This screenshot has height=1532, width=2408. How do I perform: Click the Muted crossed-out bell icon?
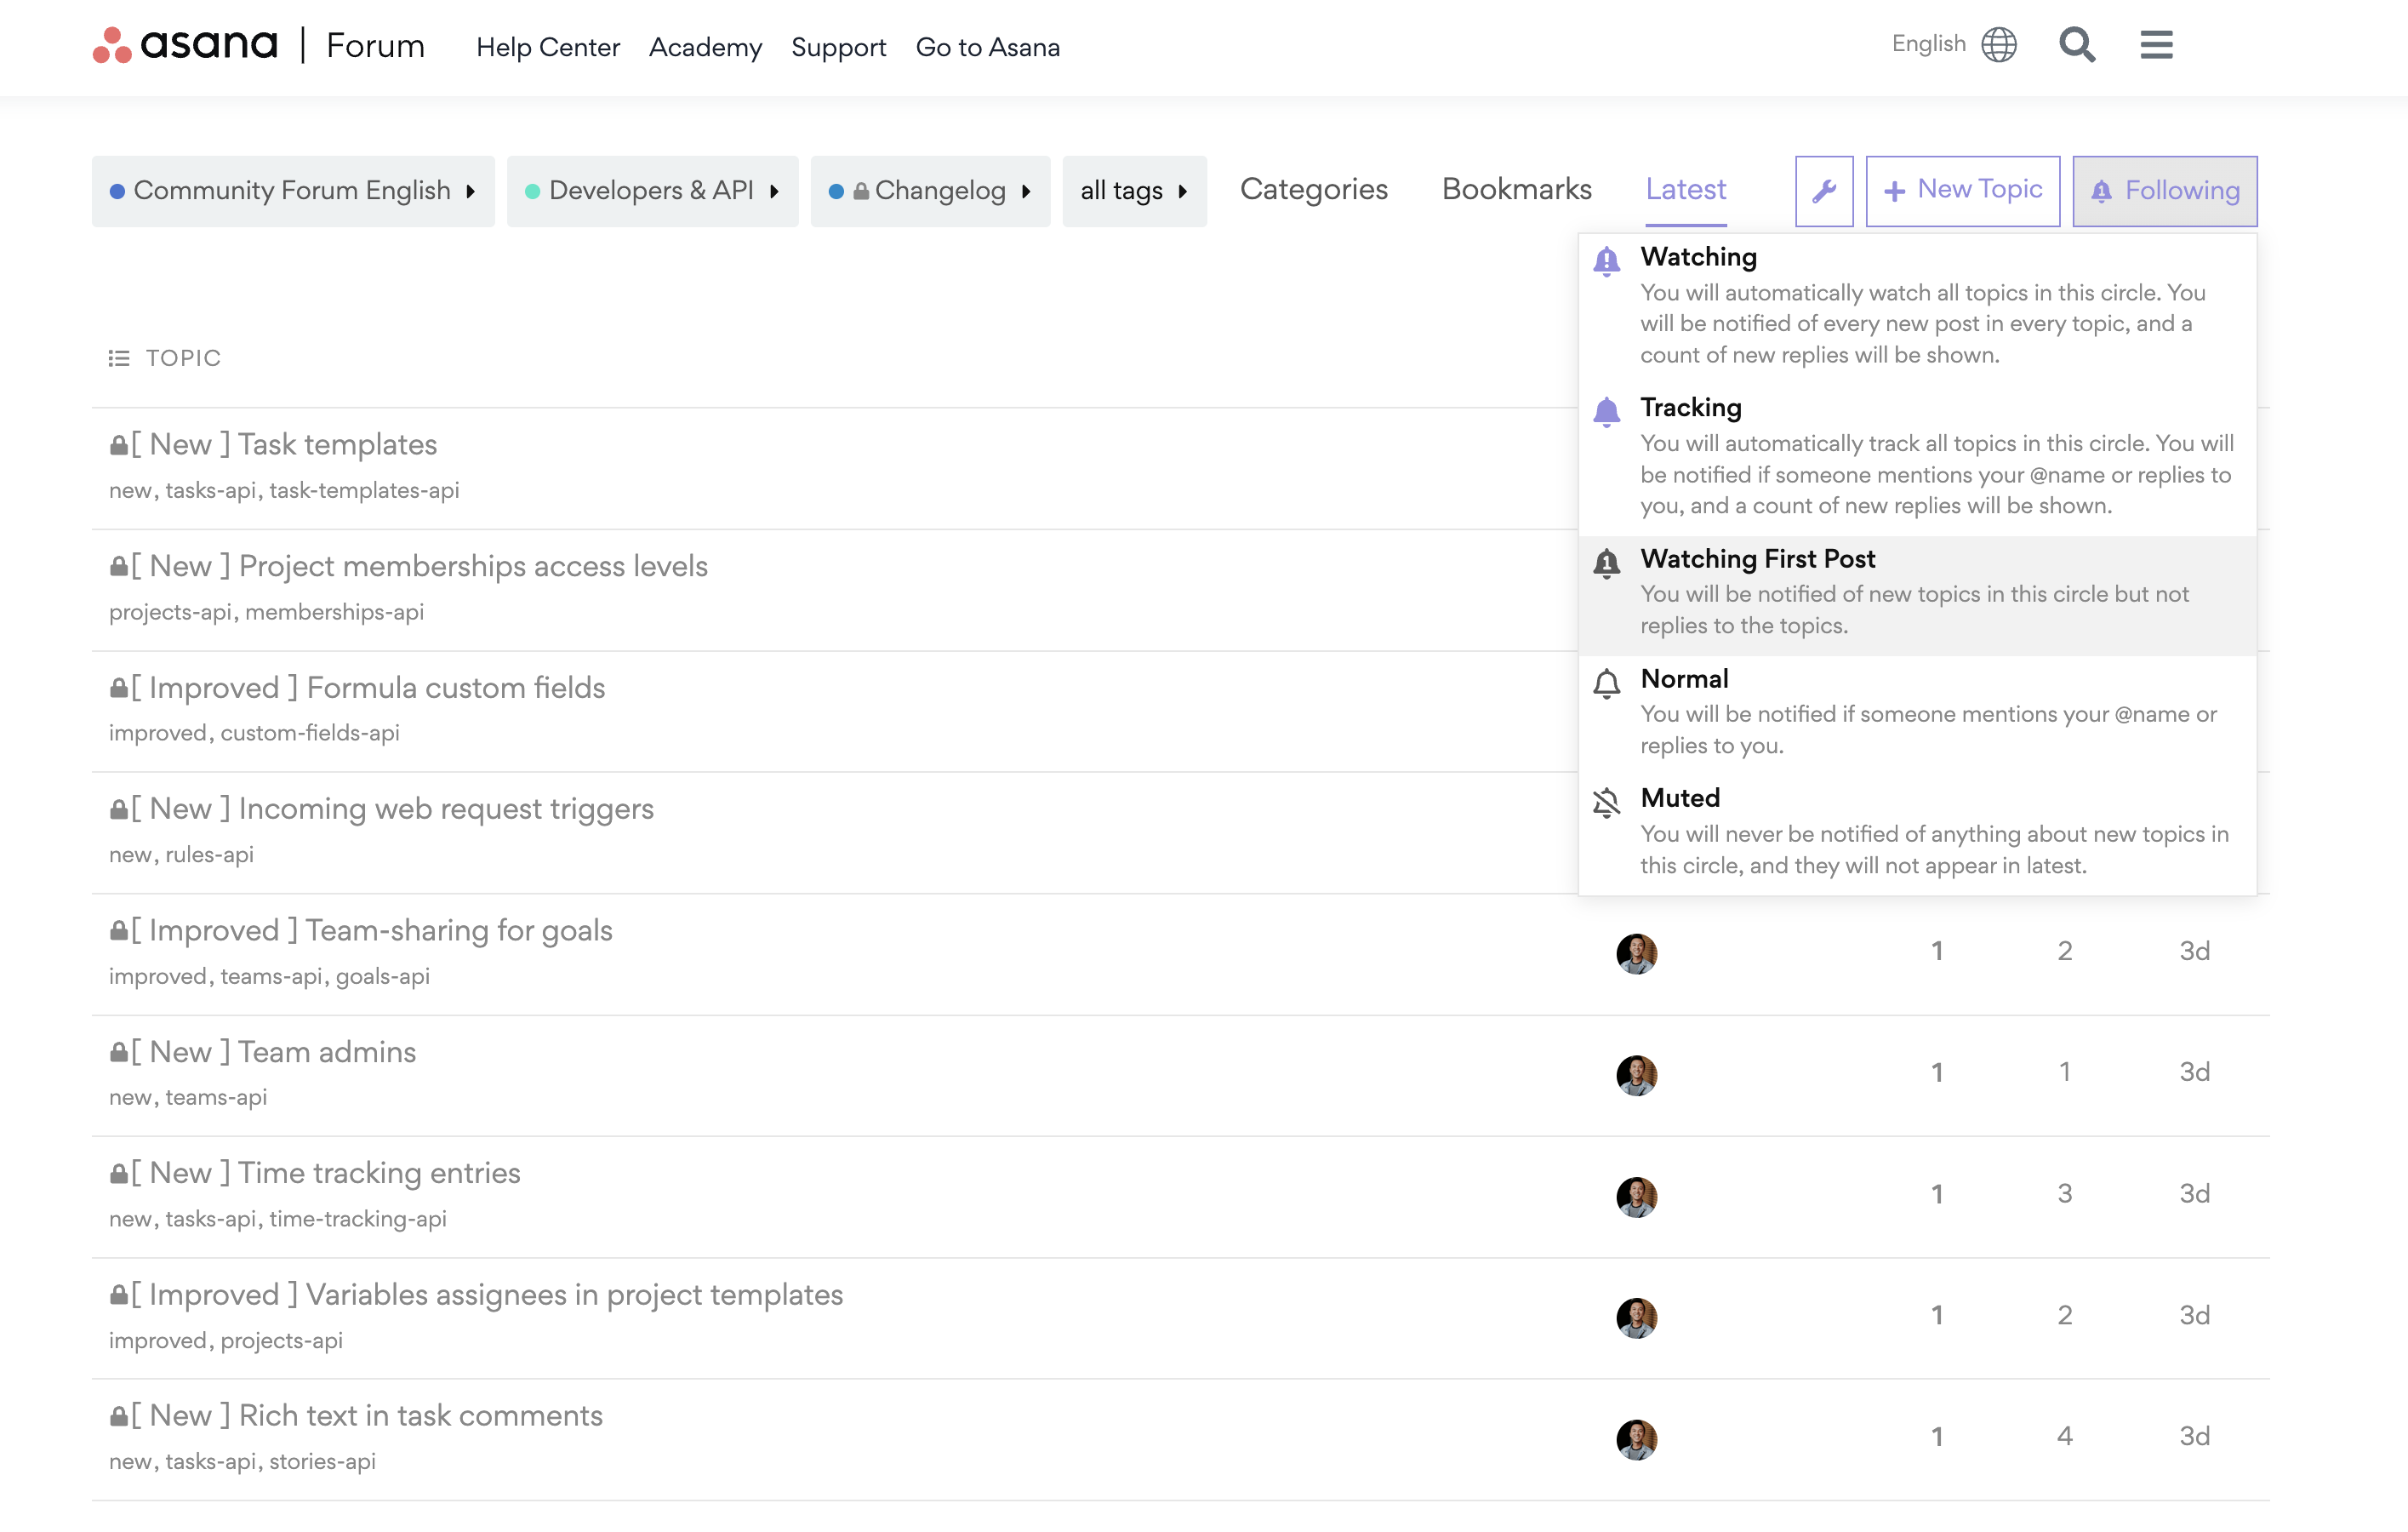pyautogui.click(x=1606, y=802)
